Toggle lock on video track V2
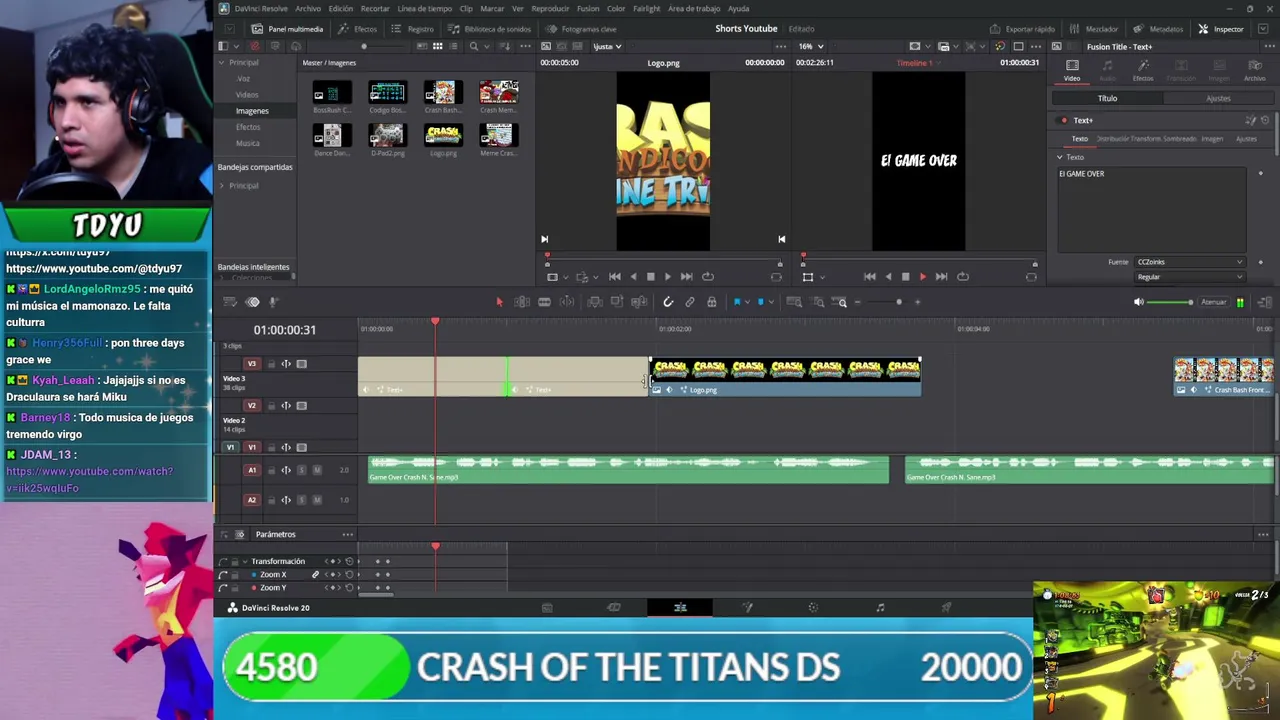The height and width of the screenshot is (720, 1280). [x=271, y=406]
